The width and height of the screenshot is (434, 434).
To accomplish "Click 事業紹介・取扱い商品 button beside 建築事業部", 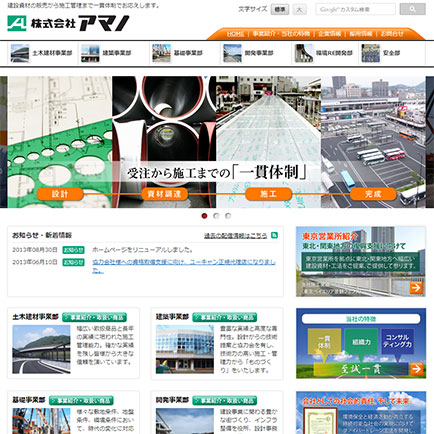I will point(225,317).
